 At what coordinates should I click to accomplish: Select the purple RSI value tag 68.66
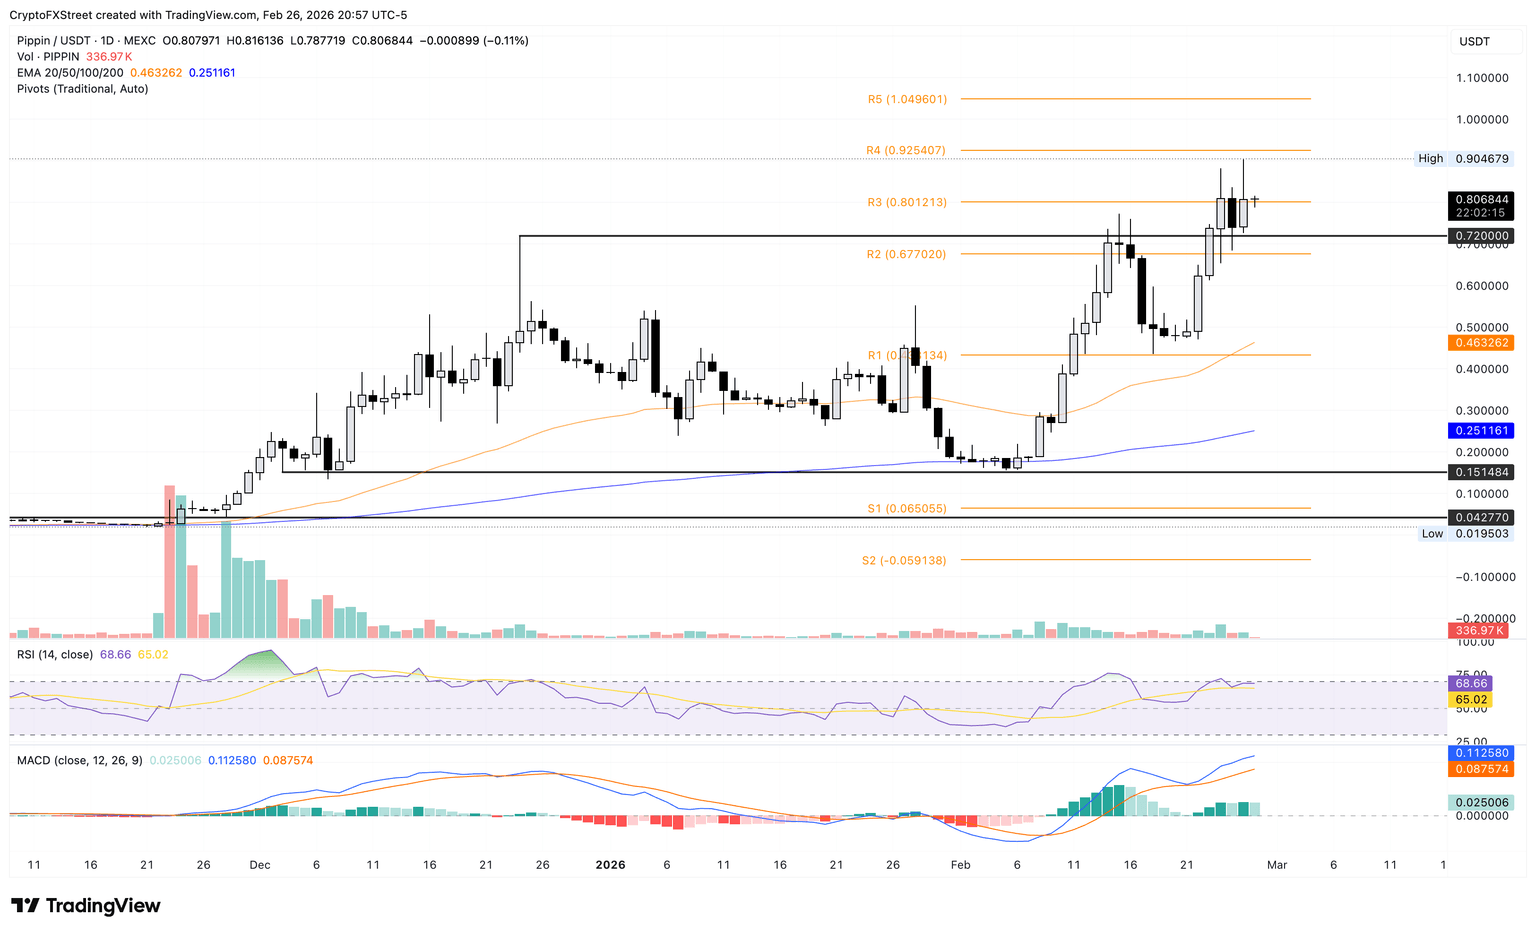[x=1472, y=684]
